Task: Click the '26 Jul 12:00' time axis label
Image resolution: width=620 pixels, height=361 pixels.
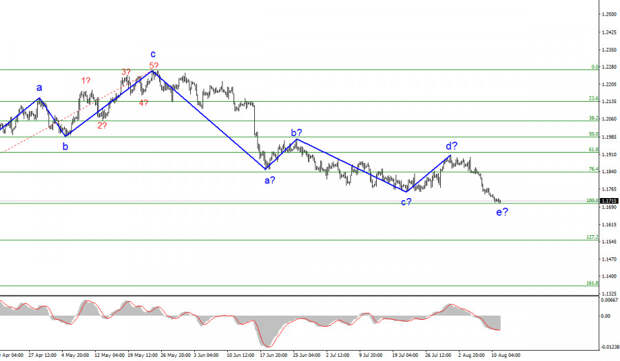Action: (x=439, y=355)
